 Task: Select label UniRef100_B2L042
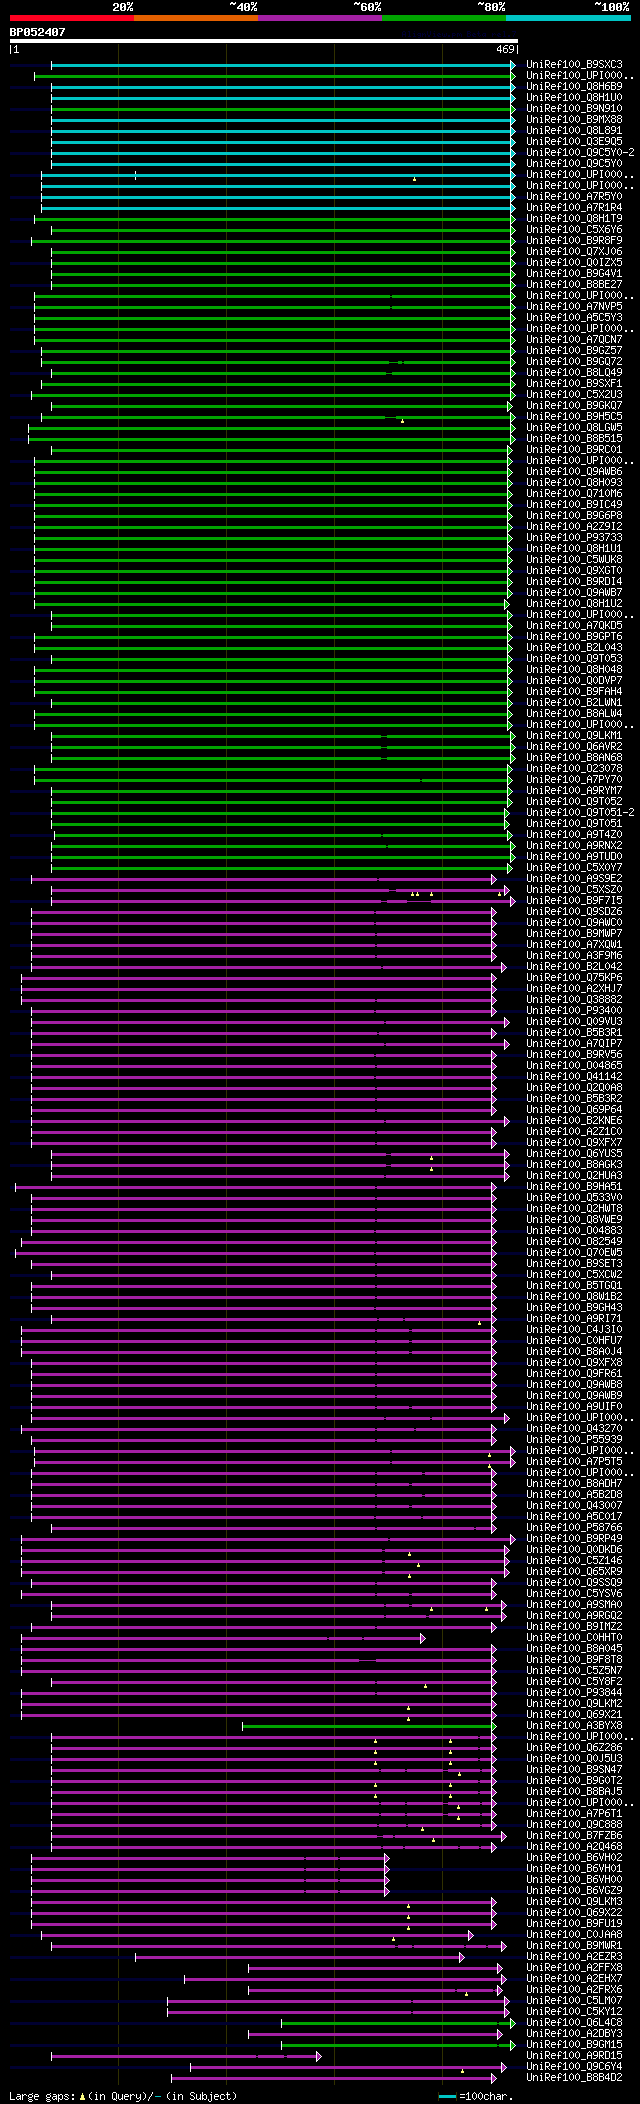[574, 967]
